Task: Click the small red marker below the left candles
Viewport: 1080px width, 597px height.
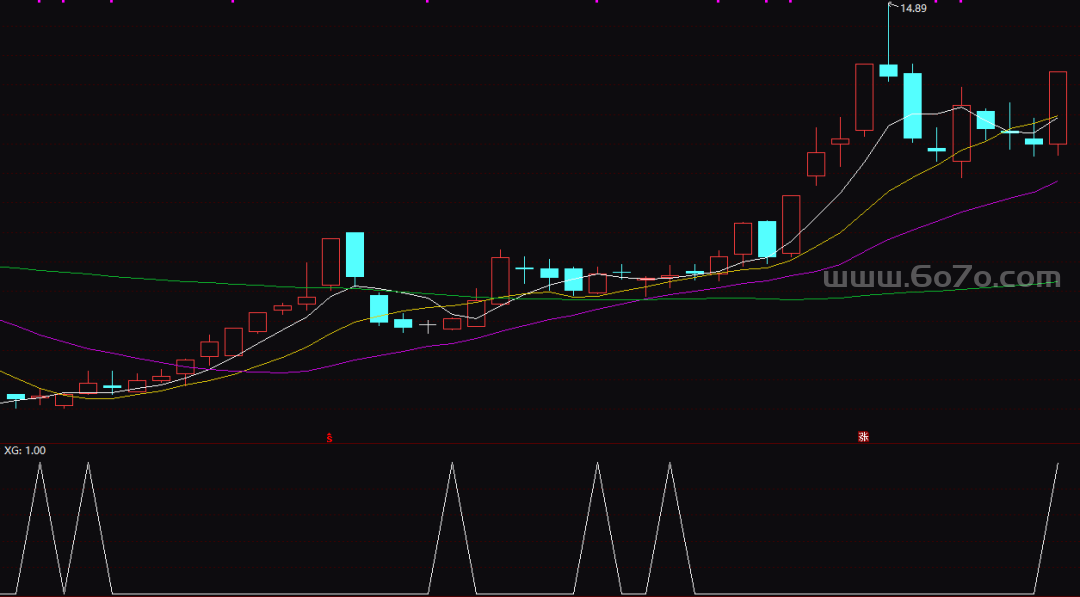Action: point(330,437)
